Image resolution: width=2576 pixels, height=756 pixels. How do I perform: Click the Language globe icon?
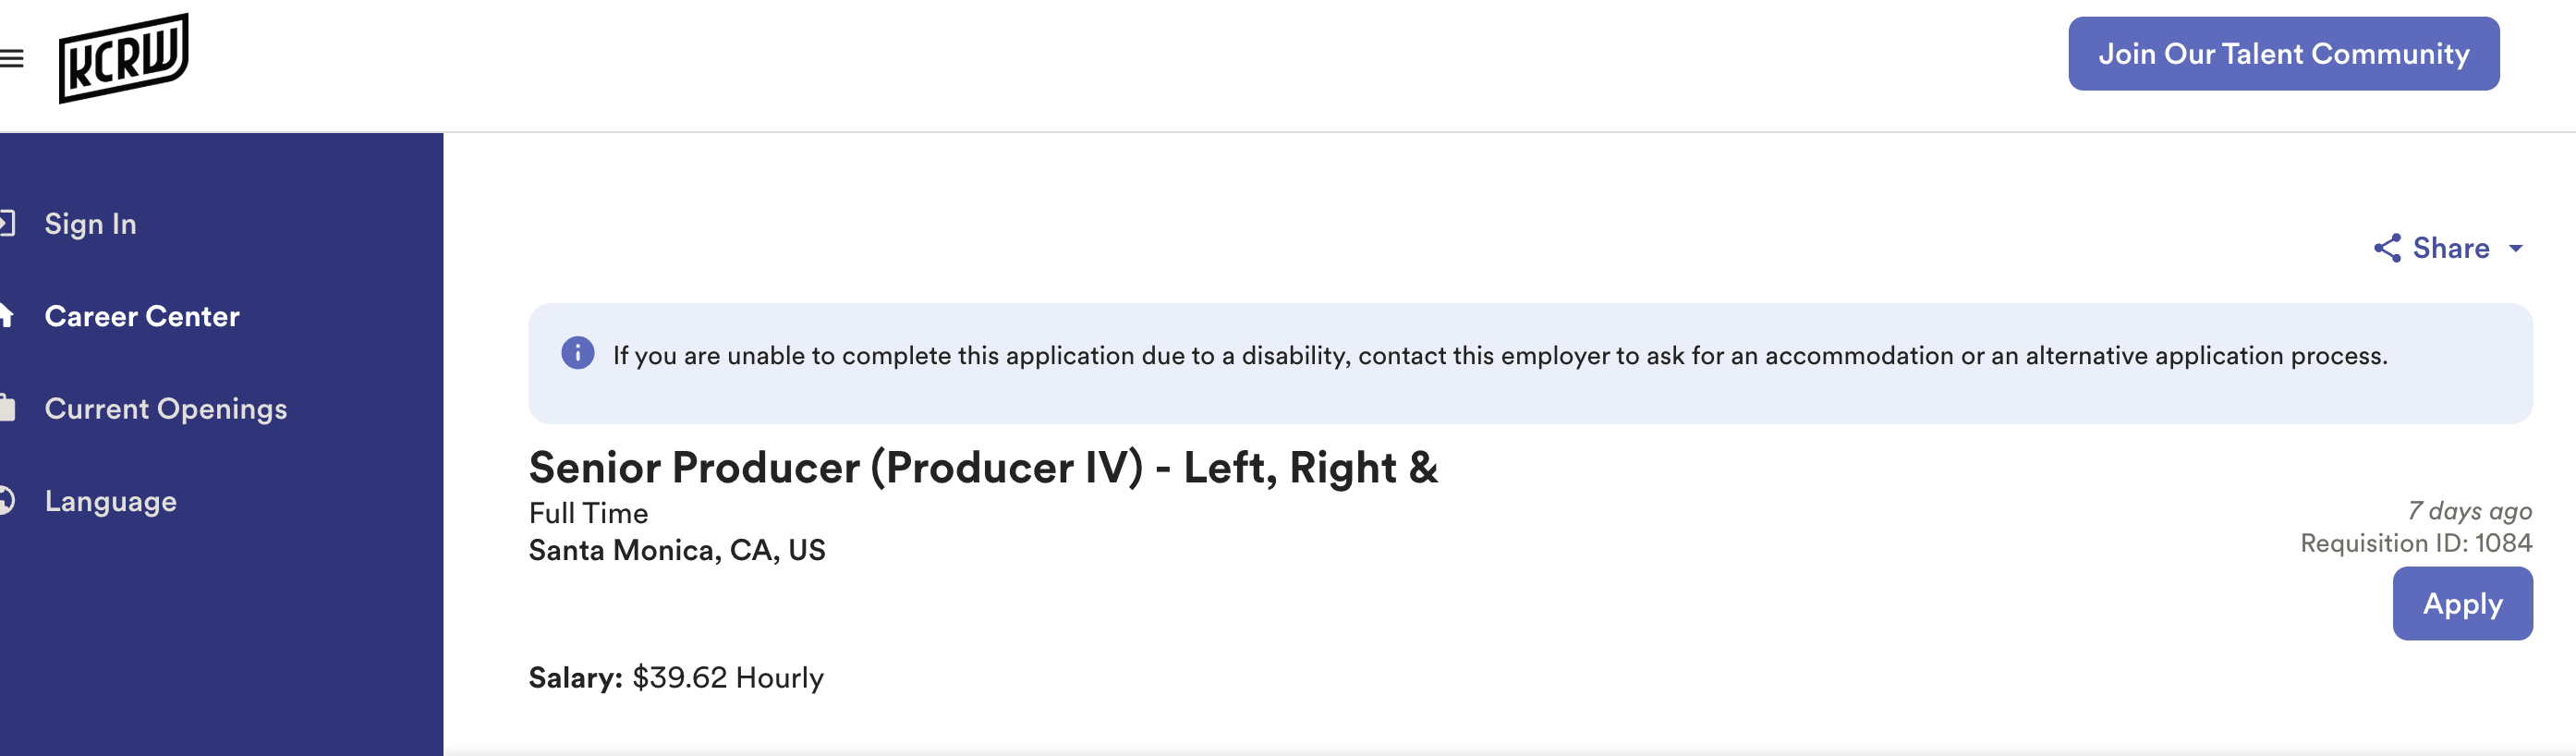pos(6,500)
